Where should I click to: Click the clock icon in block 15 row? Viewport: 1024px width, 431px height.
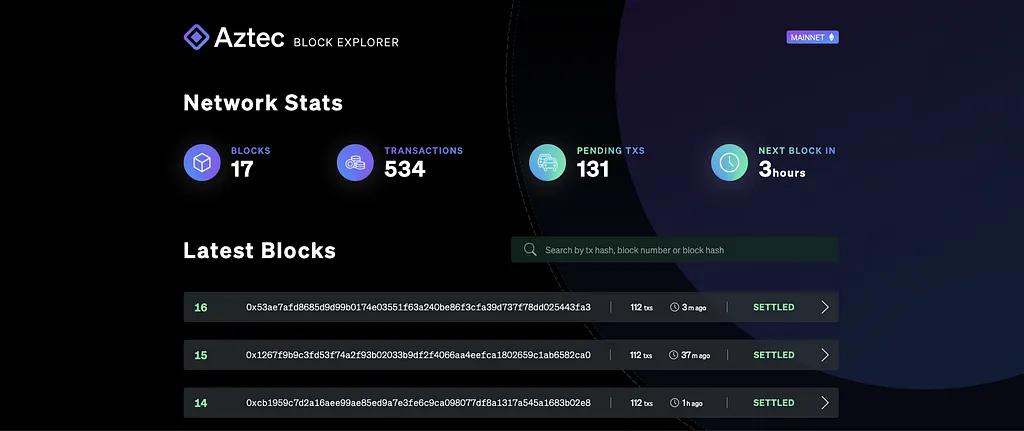(673, 355)
